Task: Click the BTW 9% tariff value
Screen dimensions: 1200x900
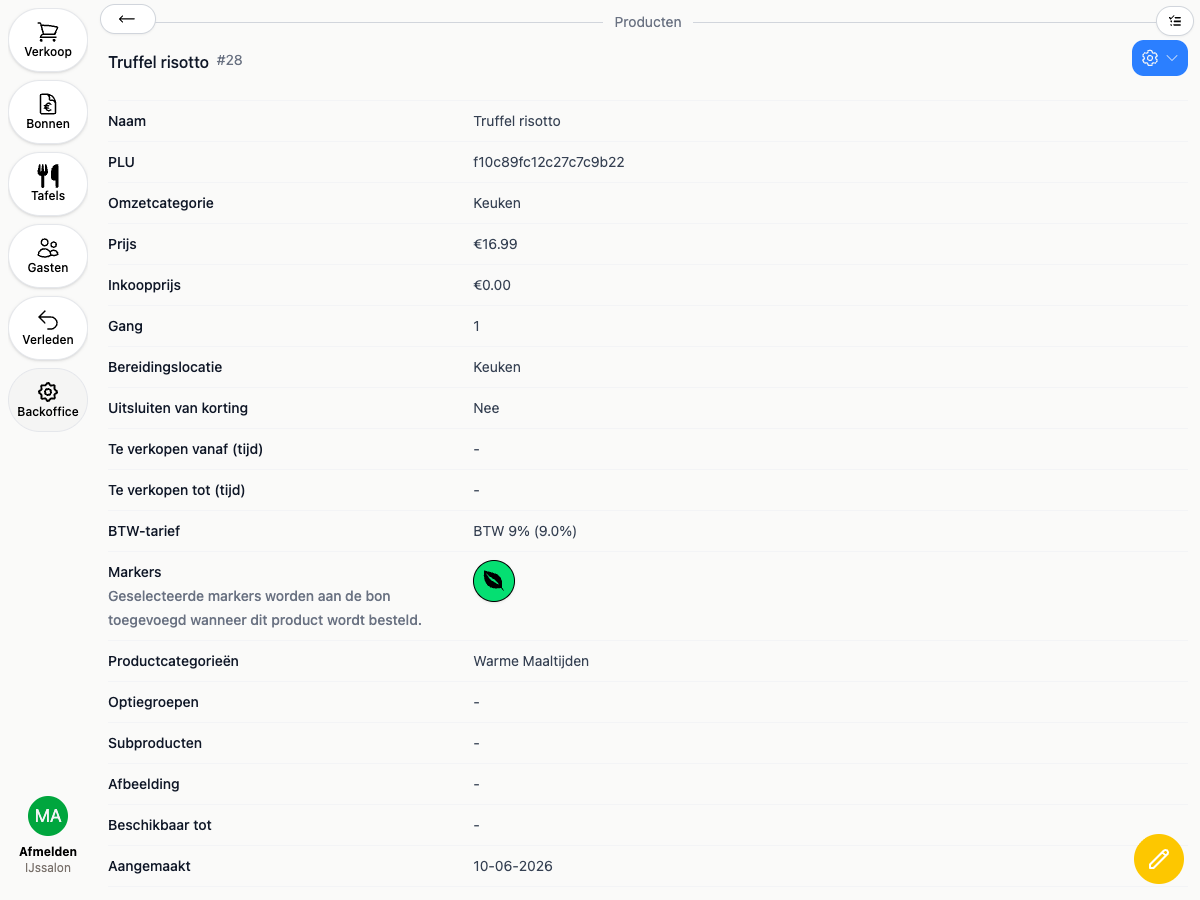Action: (x=525, y=531)
